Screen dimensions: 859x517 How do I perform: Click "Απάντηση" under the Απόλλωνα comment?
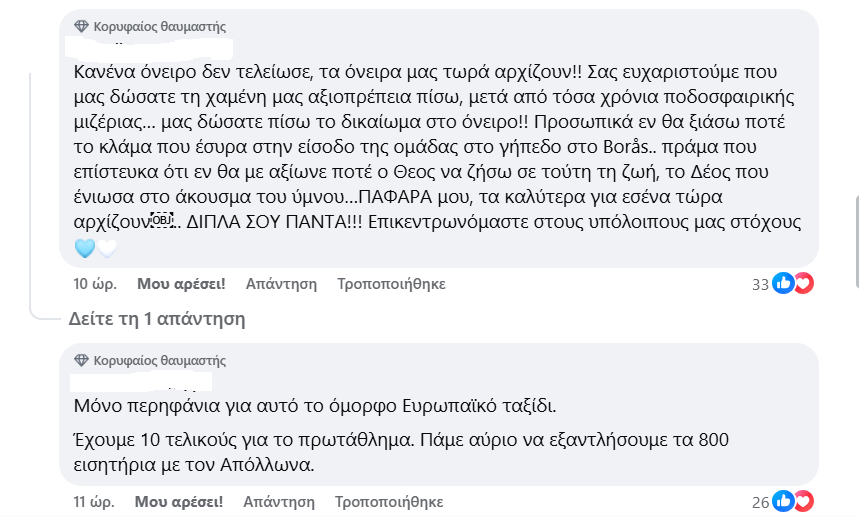279,502
